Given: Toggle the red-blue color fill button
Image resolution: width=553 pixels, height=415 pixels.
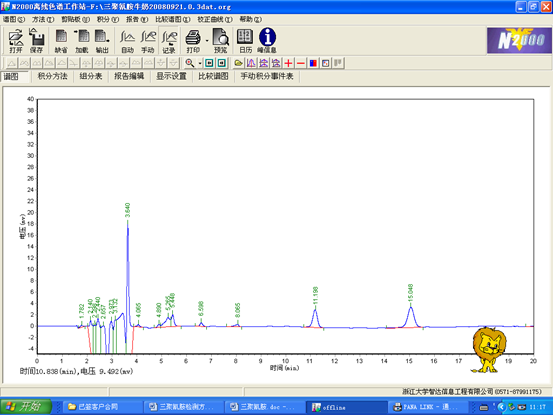Looking at the screenshot, I should point(313,63).
